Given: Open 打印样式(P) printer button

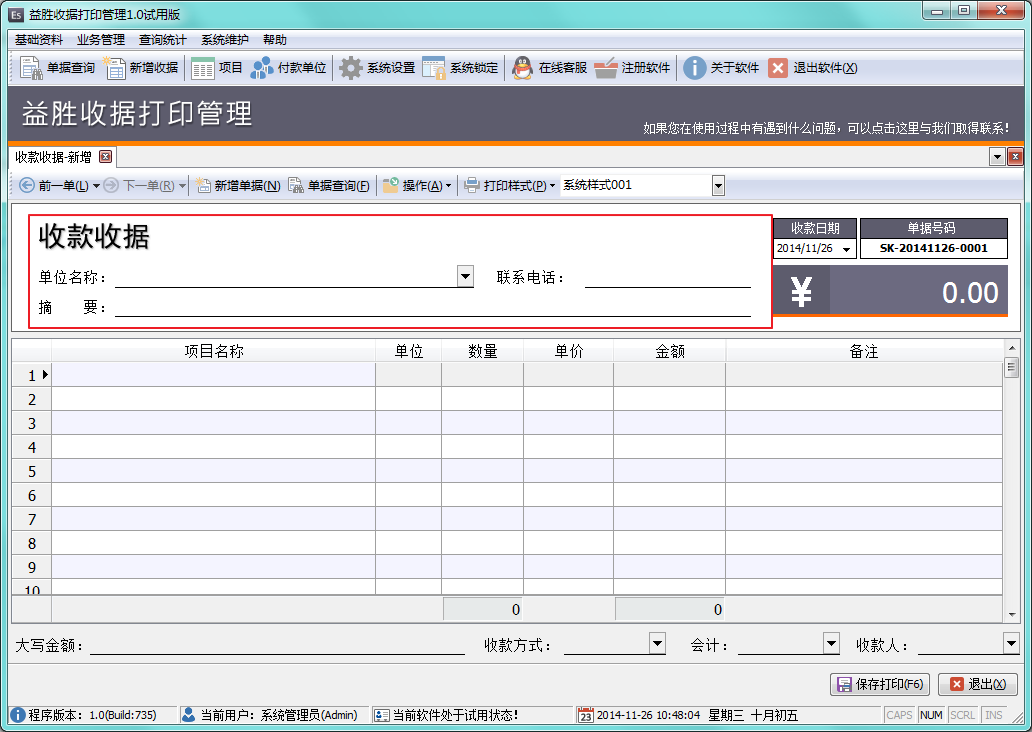Looking at the screenshot, I should tap(509, 186).
